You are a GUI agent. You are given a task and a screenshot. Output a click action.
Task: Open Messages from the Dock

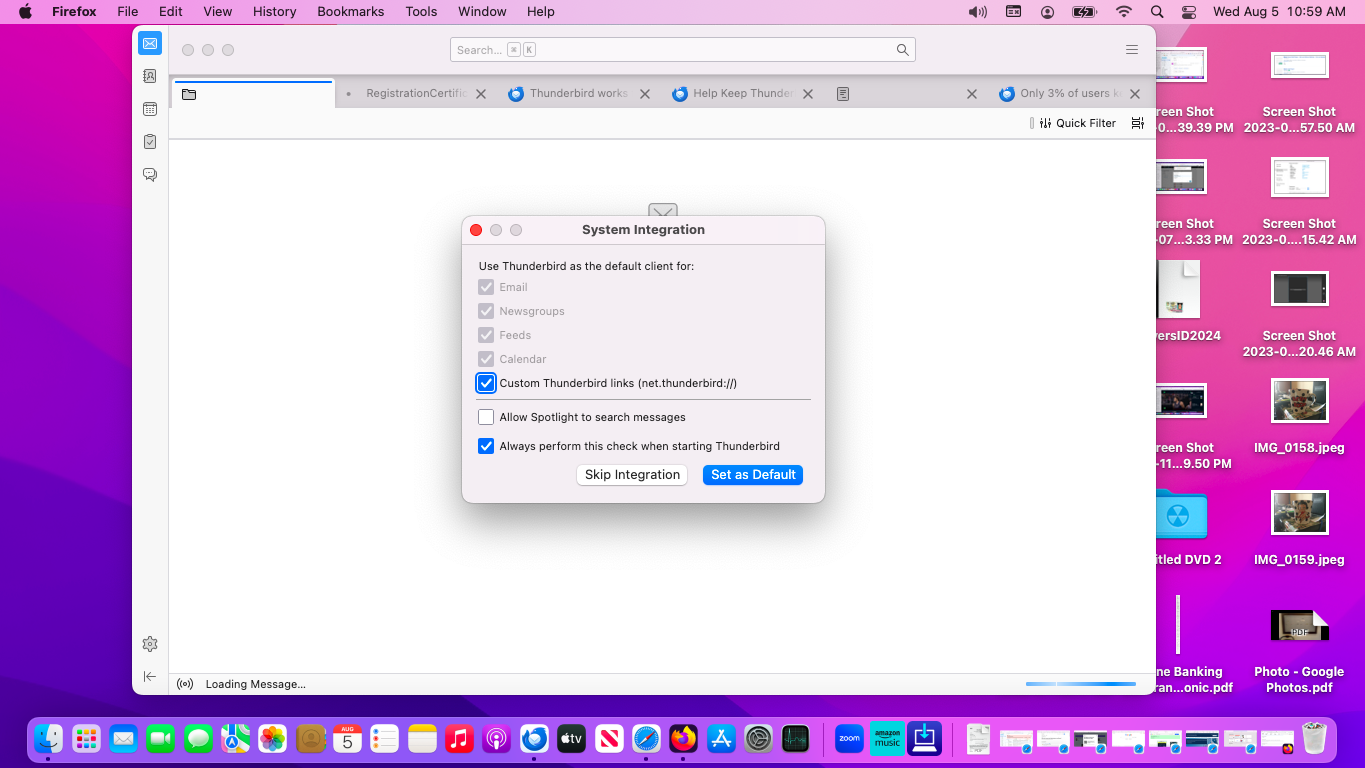[198, 739]
